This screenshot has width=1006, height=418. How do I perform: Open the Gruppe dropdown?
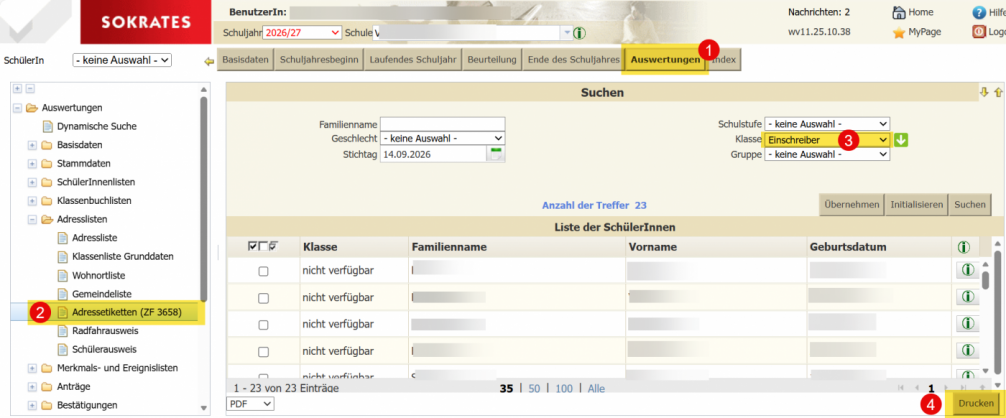coord(827,155)
